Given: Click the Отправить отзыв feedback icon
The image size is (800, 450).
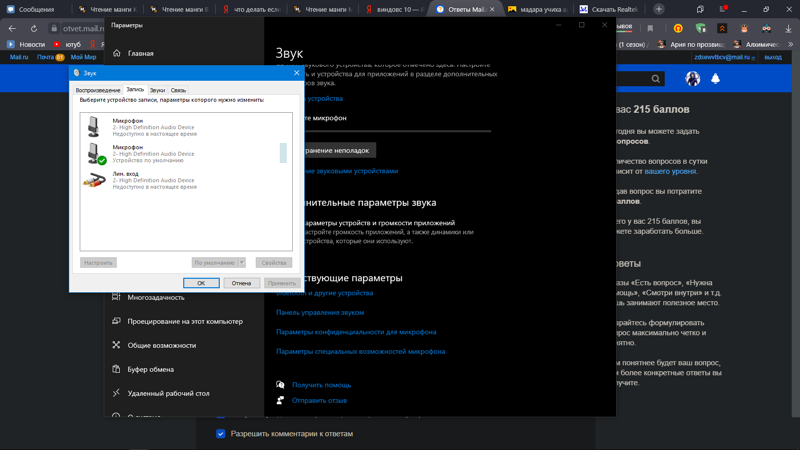Looking at the screenshot, I should pyautogui.click(x=280, y=401).
